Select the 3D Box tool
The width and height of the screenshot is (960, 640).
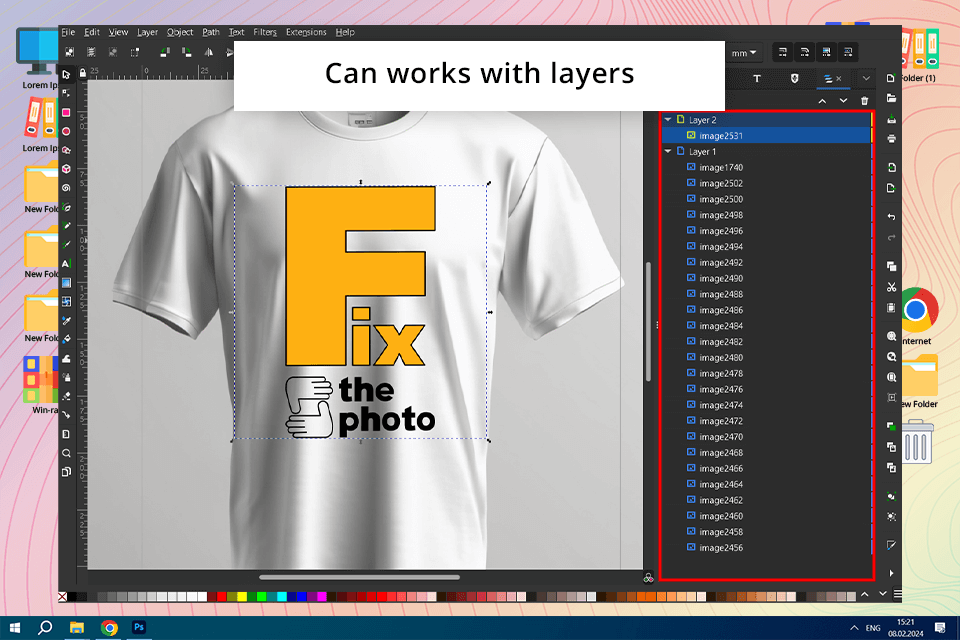click(x=66, y=169)
